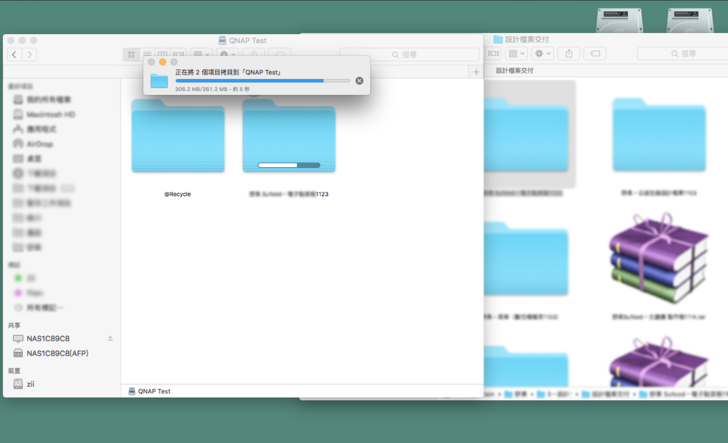Switch 設計檔案交付 window to cover flow view
Image resolution: width=728 pixels, height=443 pixels.
(x=493, y=54)
